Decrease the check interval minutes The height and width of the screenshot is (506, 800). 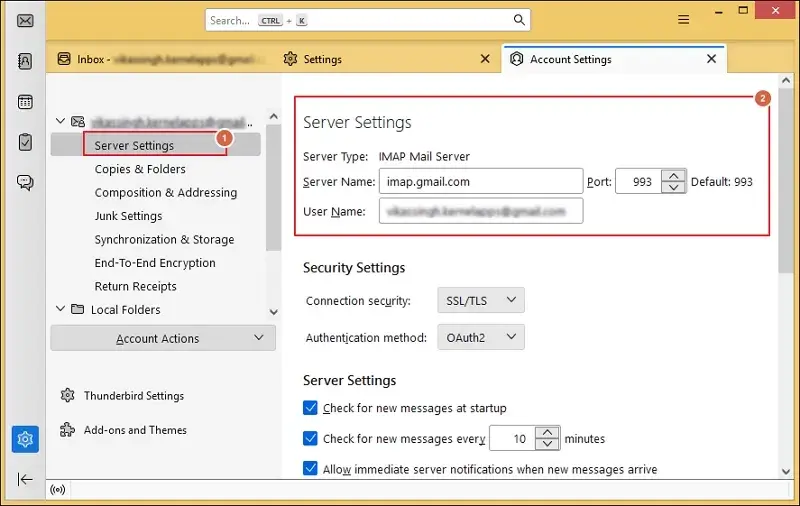547,444
